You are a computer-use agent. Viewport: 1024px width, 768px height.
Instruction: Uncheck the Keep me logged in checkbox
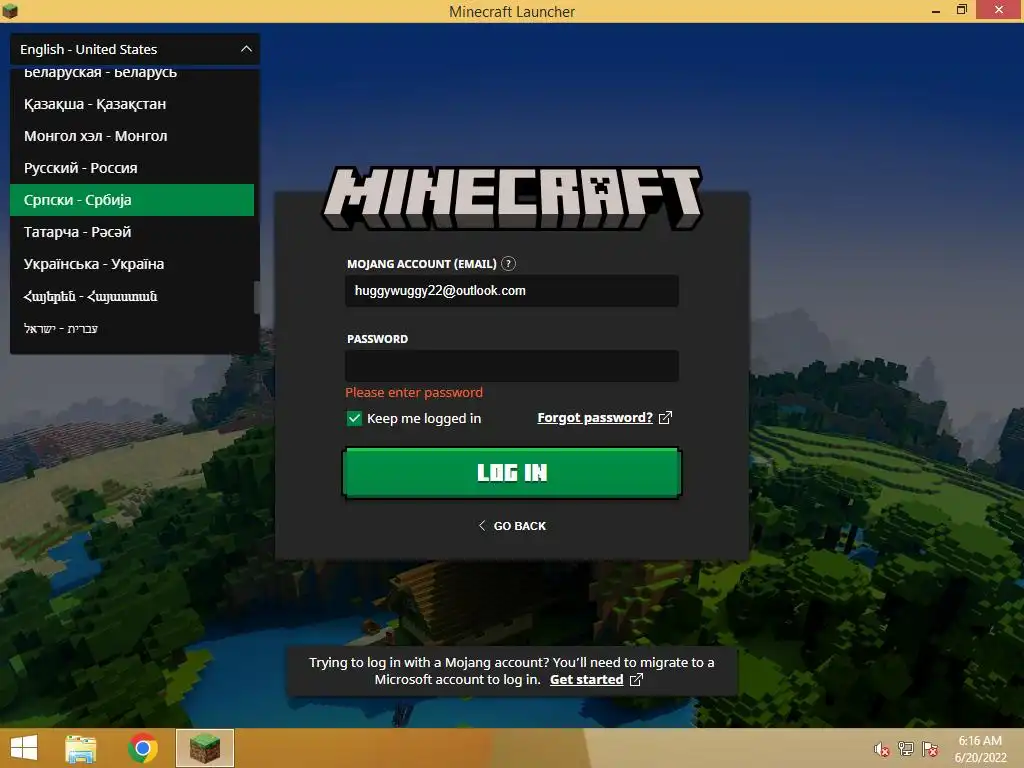click(354, 419)
